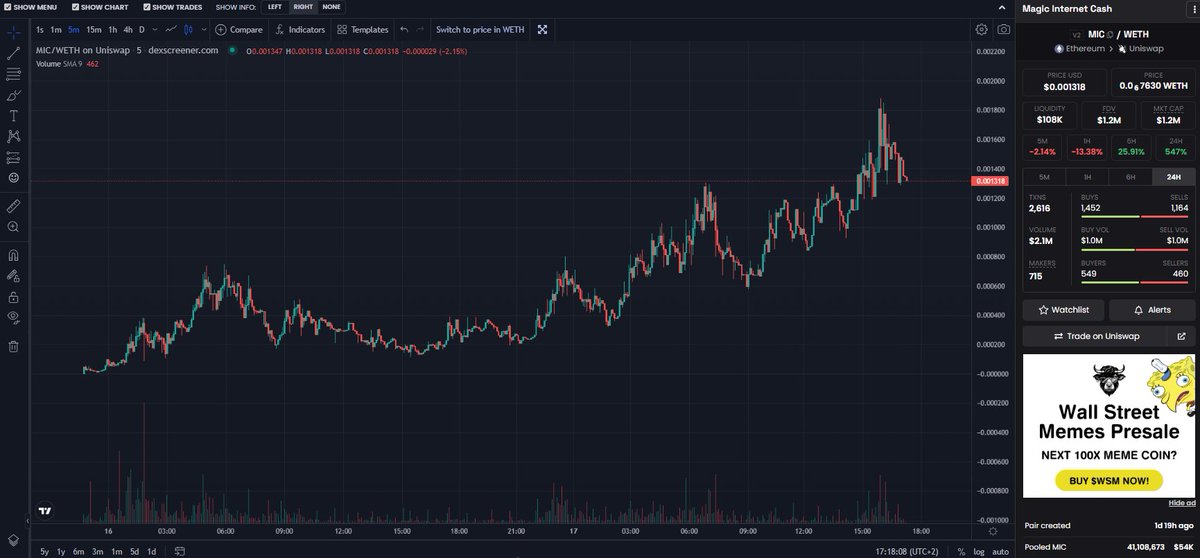Viewport: 1200px width, 558px height.
Task: Toggle lock all drawing tools
Action: (14, 296)
